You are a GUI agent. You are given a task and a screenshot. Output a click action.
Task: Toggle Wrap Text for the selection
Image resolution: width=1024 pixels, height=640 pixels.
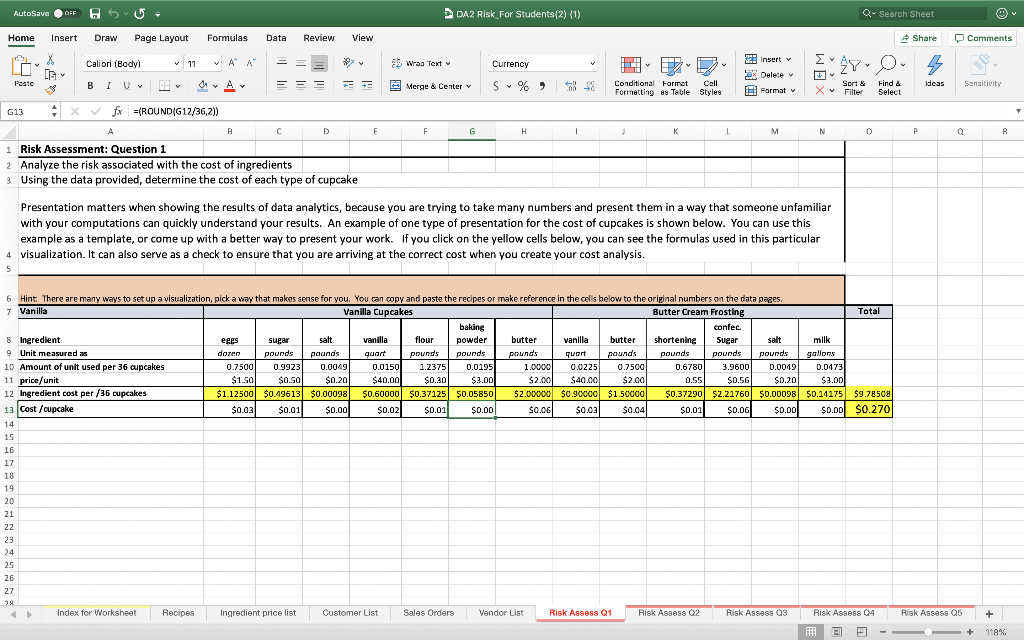coord(396,62)
